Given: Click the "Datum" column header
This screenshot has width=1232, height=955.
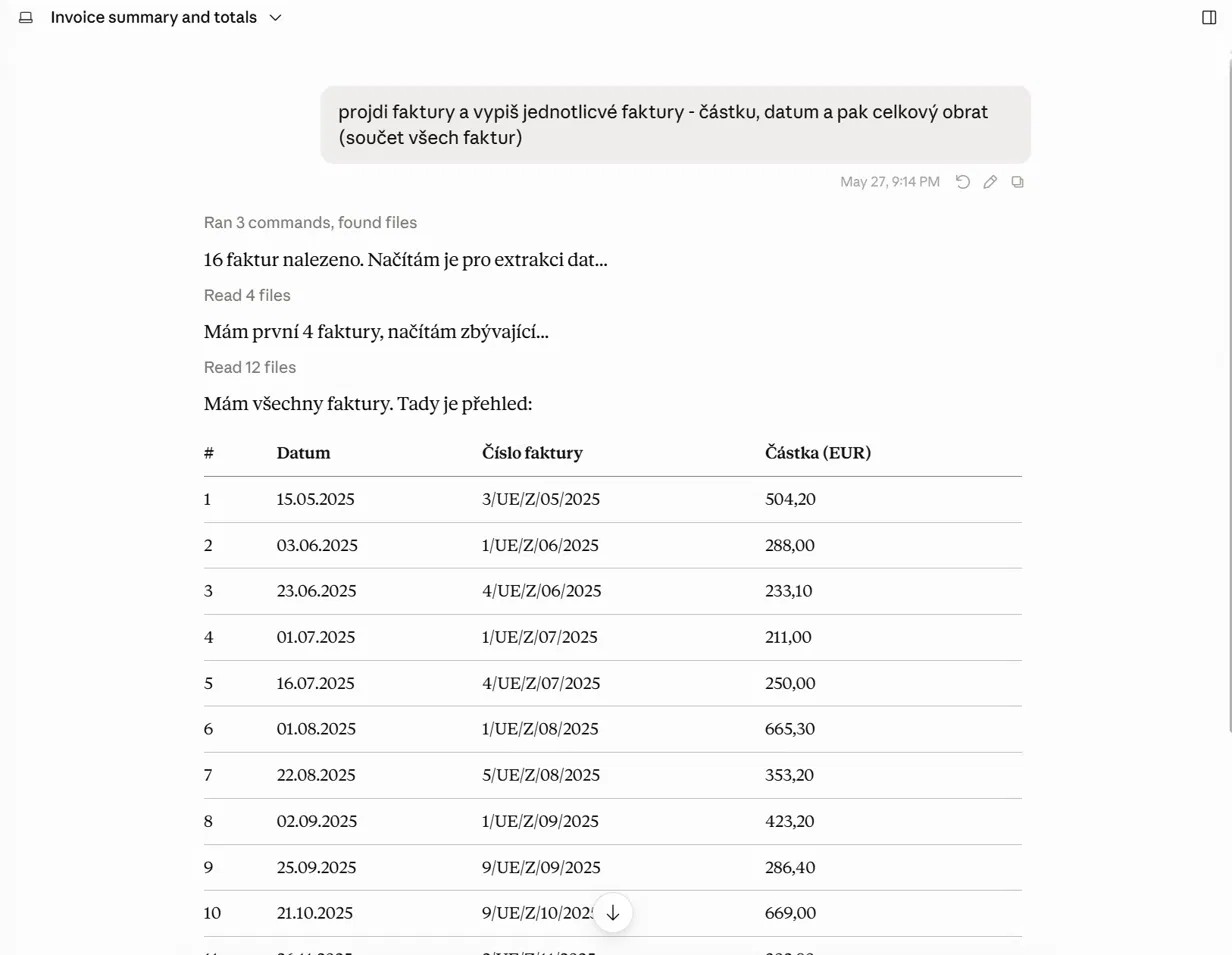Looking at the screenshot, I should click(x=303, y=453).
